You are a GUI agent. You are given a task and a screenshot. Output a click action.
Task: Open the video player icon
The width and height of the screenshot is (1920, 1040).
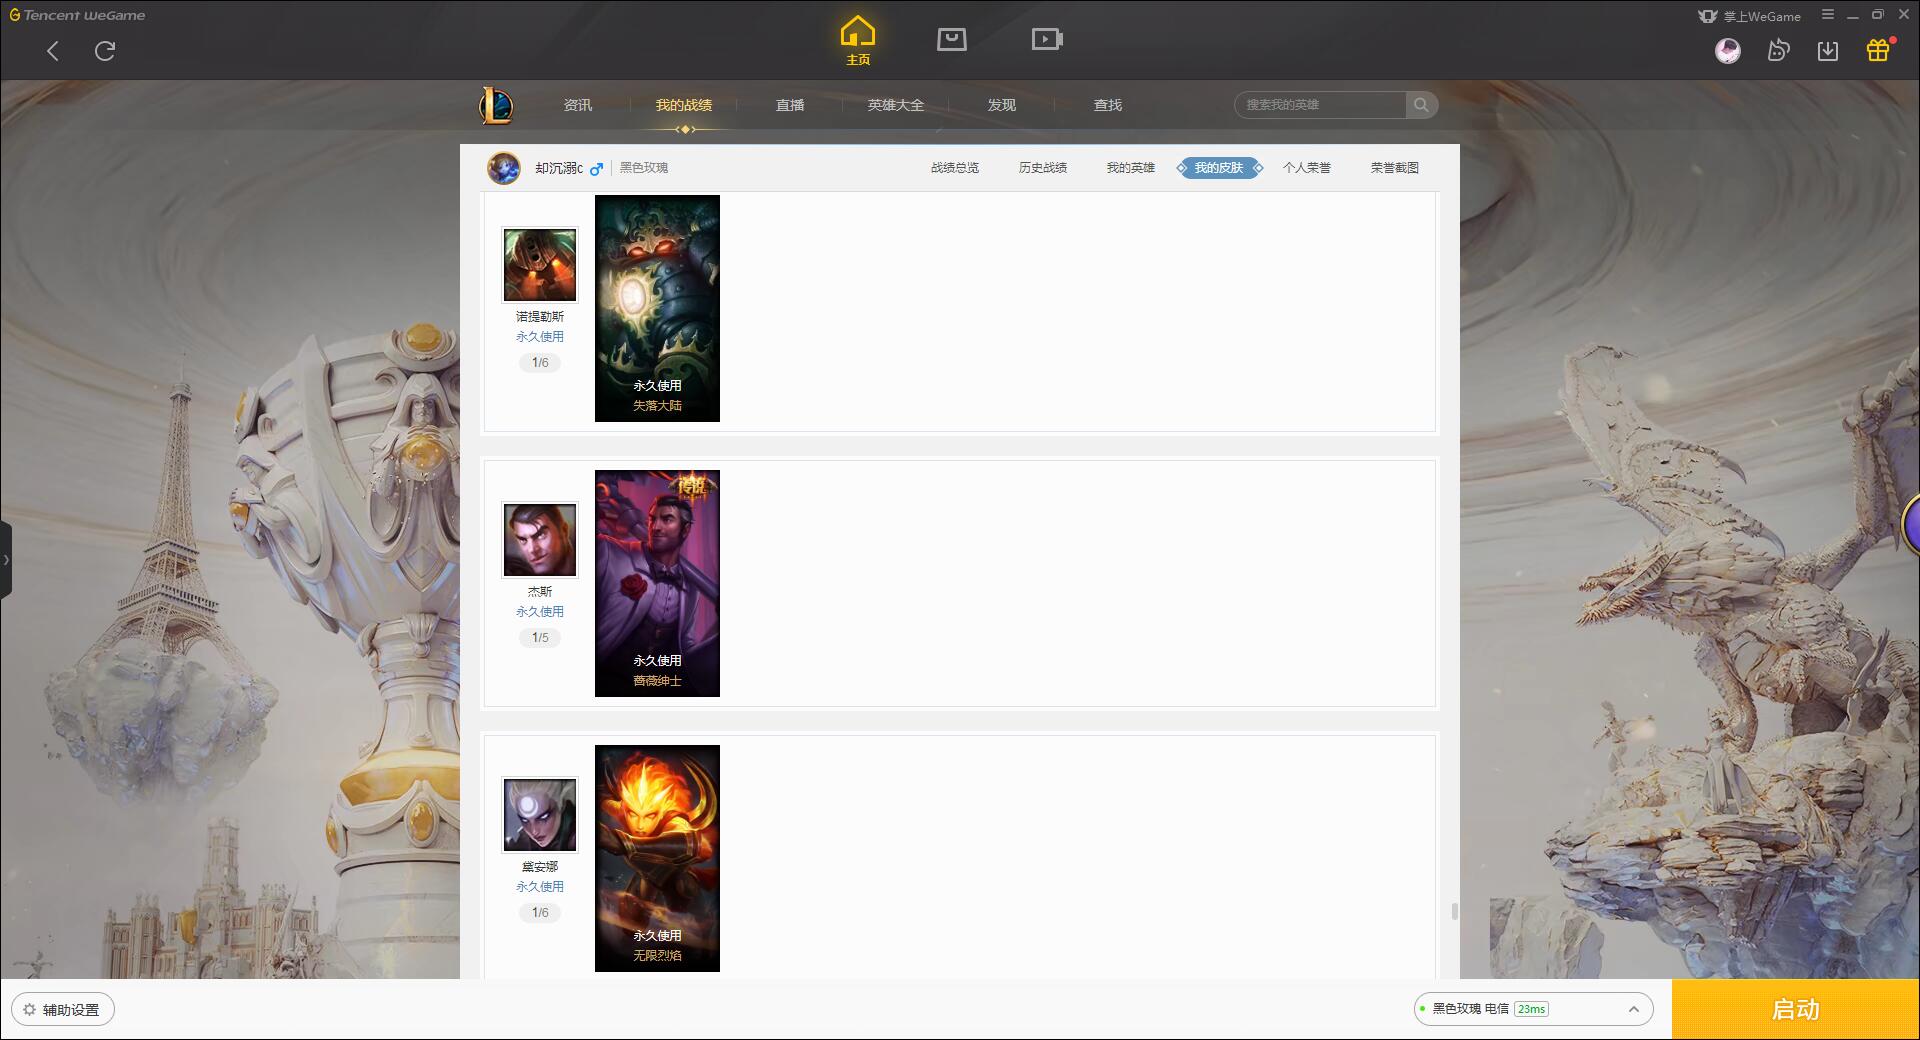1047,39
